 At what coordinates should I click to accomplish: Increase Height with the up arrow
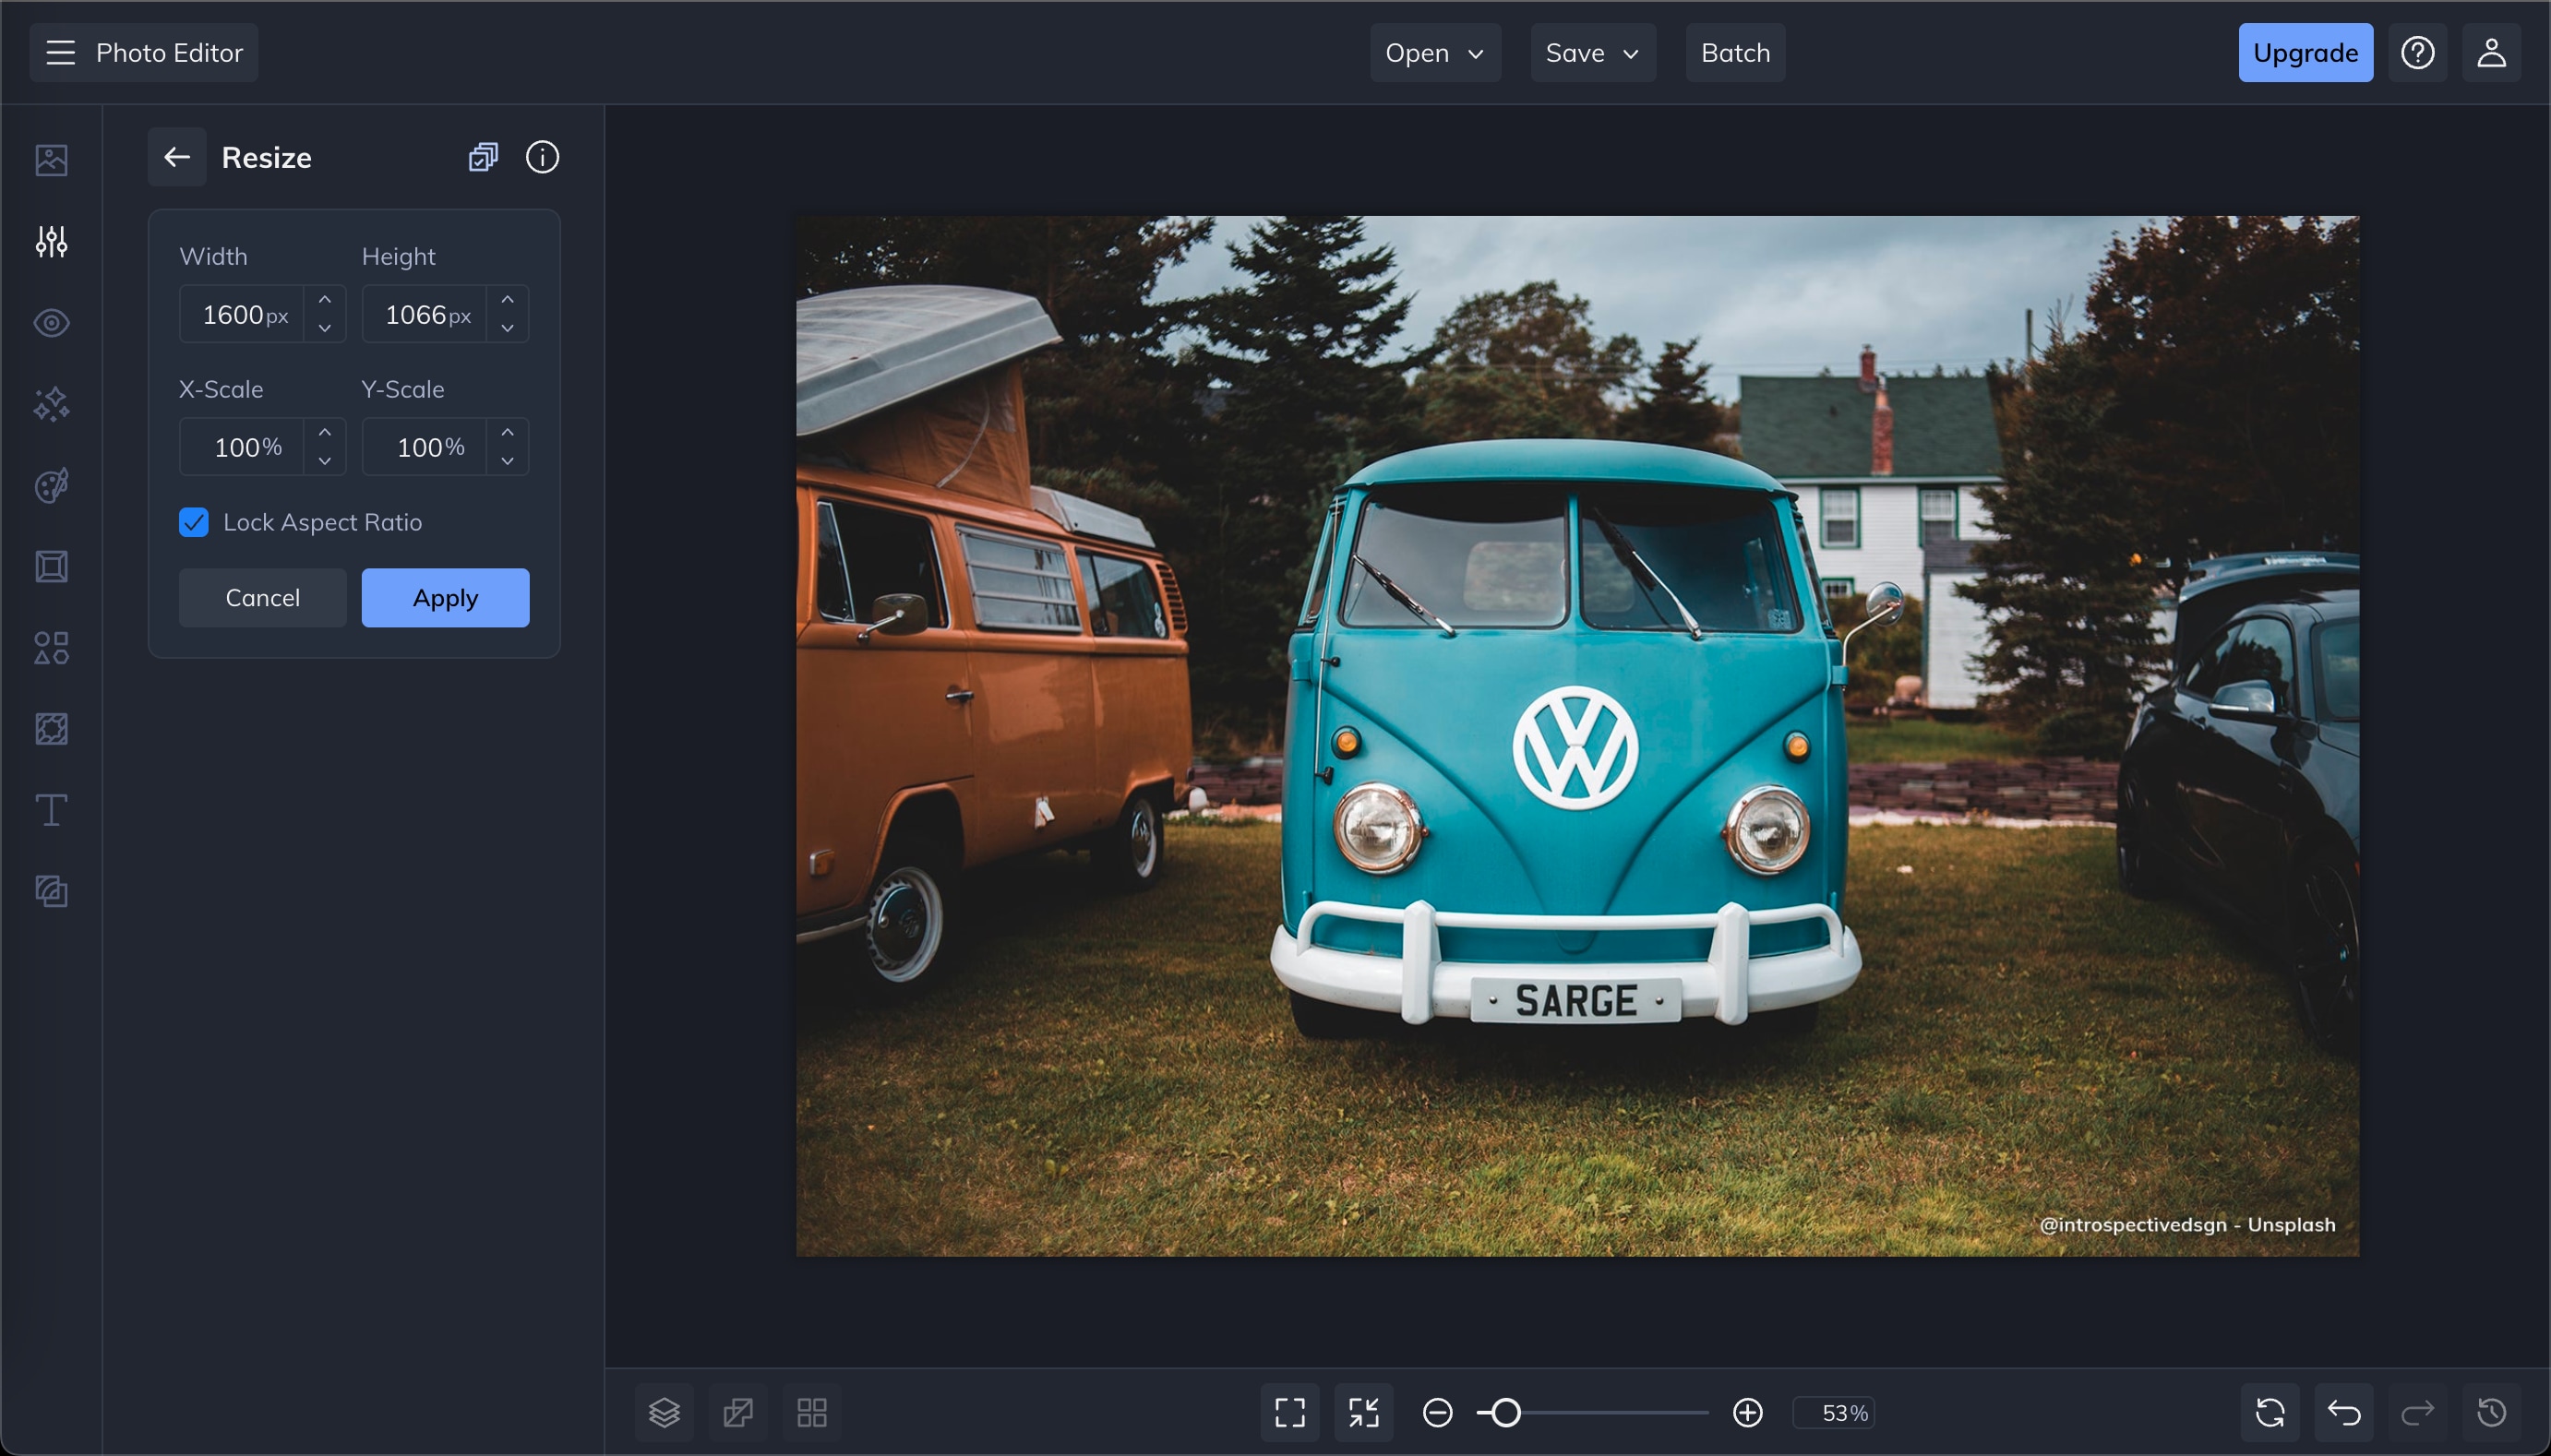508,300
